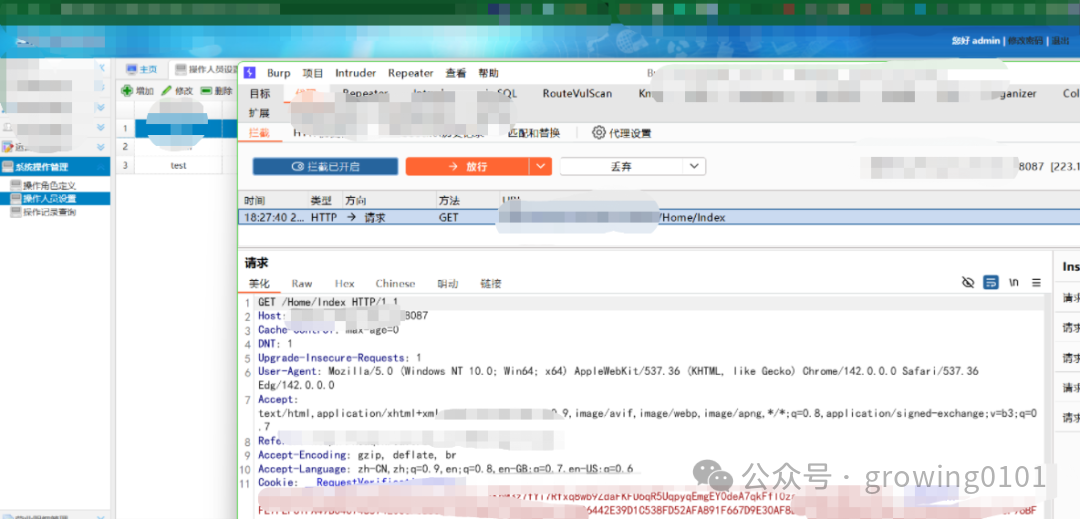This screenshot has height=519, width=1080.
Task: Click the 修改密码 link in header
Action: click(x=1025, y=41)
